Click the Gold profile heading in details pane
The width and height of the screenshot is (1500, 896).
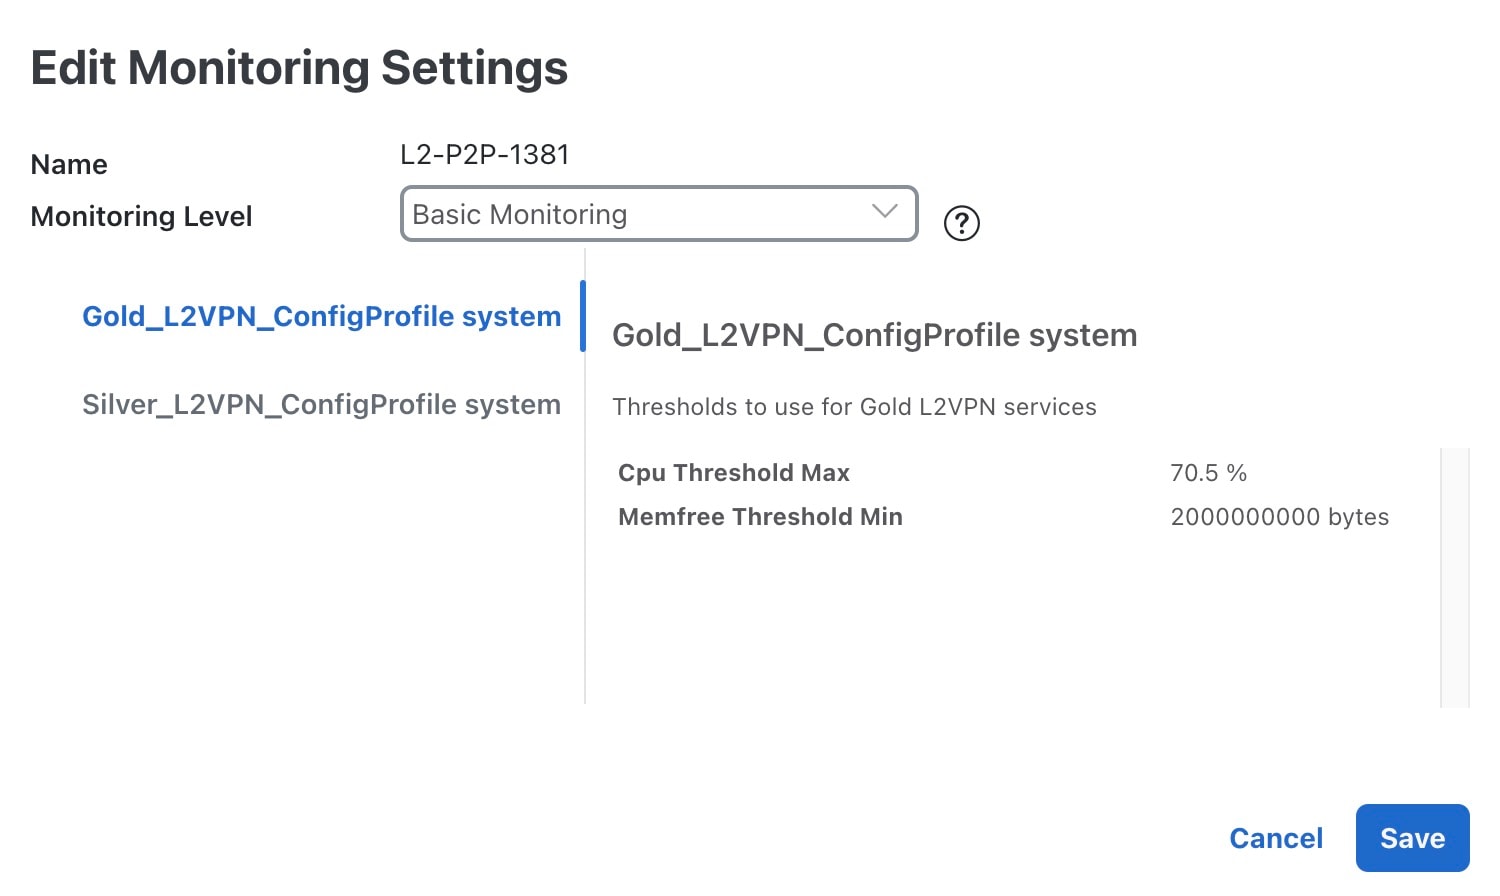point(874,336)
